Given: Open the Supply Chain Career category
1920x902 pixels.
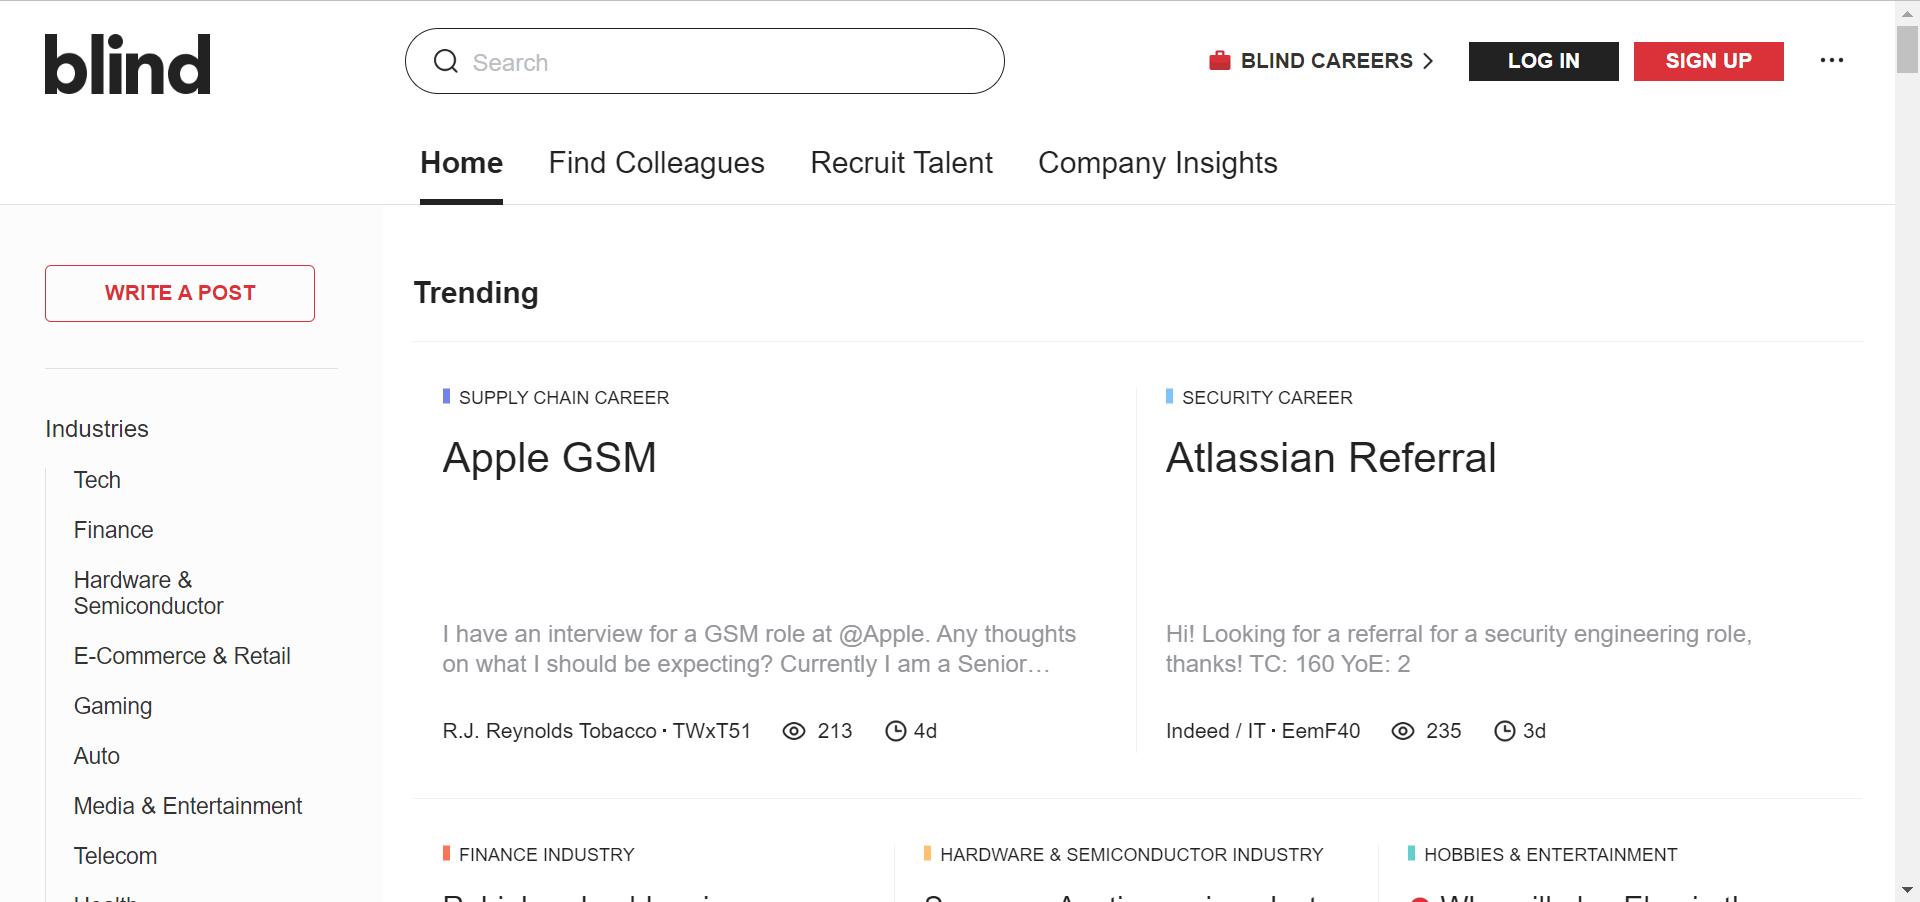Looking at the screenshot, I should pyautogui.click(x=563, y=398).
